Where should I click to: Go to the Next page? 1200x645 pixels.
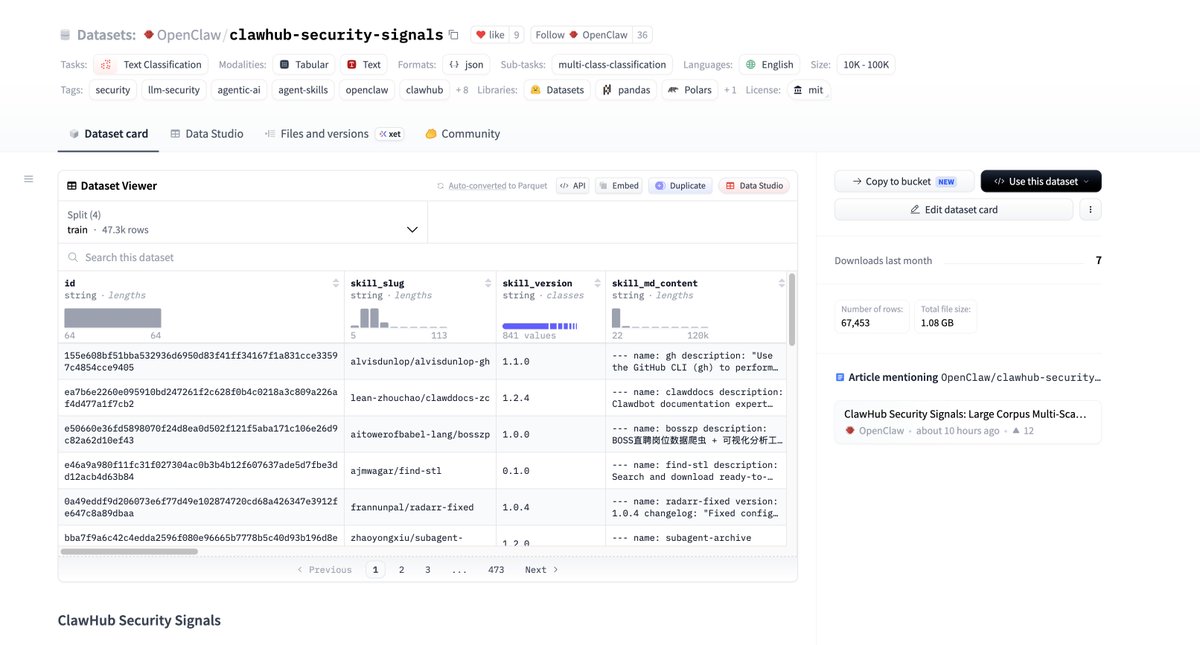point(541,570)
